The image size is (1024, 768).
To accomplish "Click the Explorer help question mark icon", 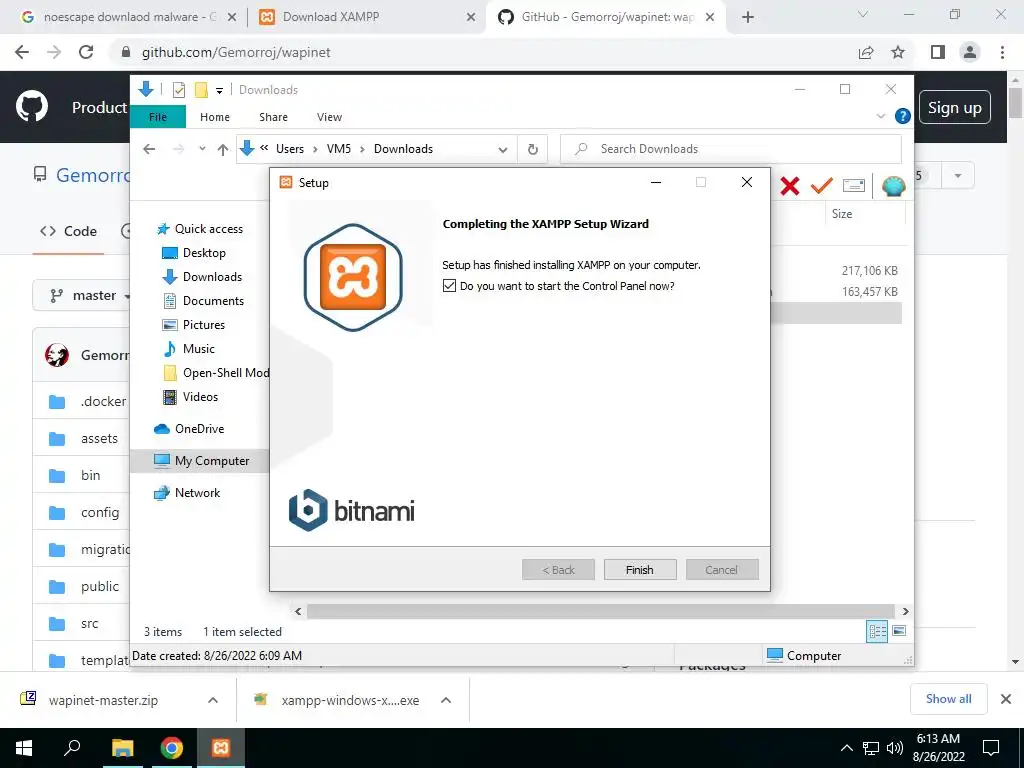I will point(903,116).
